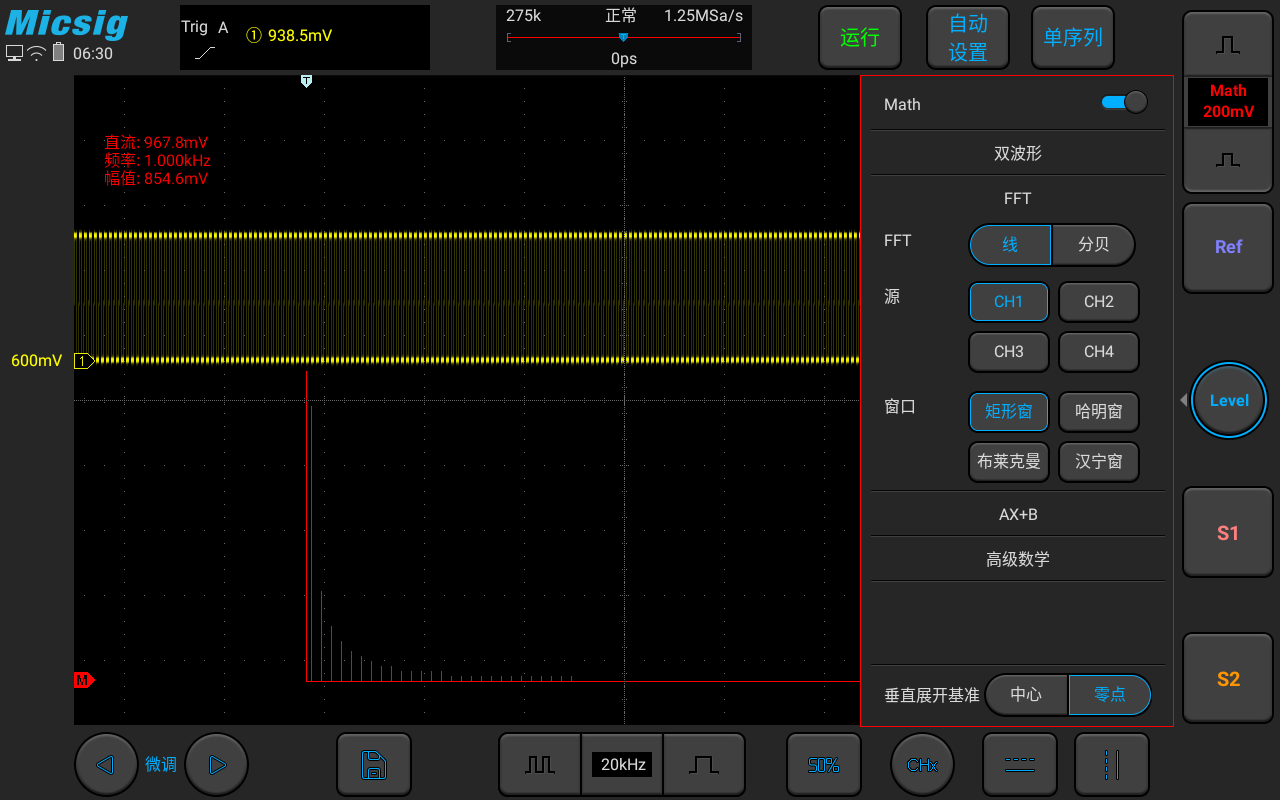This screenshot has width=1280, height=800.
Task: Click the left fine-adjust arrow
Action: (x=105, y=765)
